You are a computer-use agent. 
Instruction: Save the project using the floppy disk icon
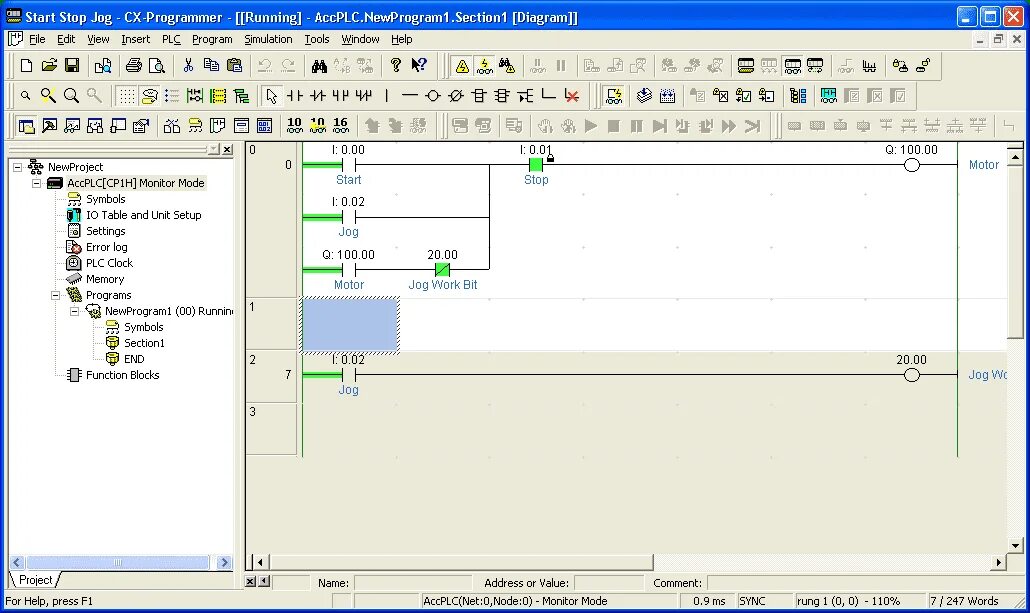pos(72,65)
